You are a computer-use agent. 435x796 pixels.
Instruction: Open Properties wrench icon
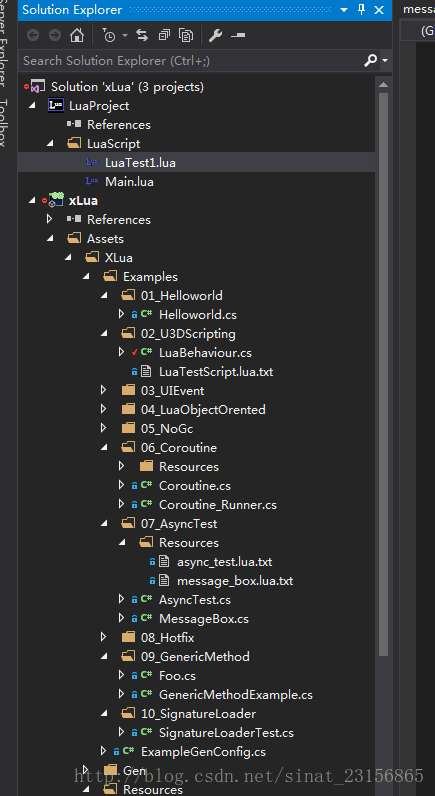tap(216, 35)
